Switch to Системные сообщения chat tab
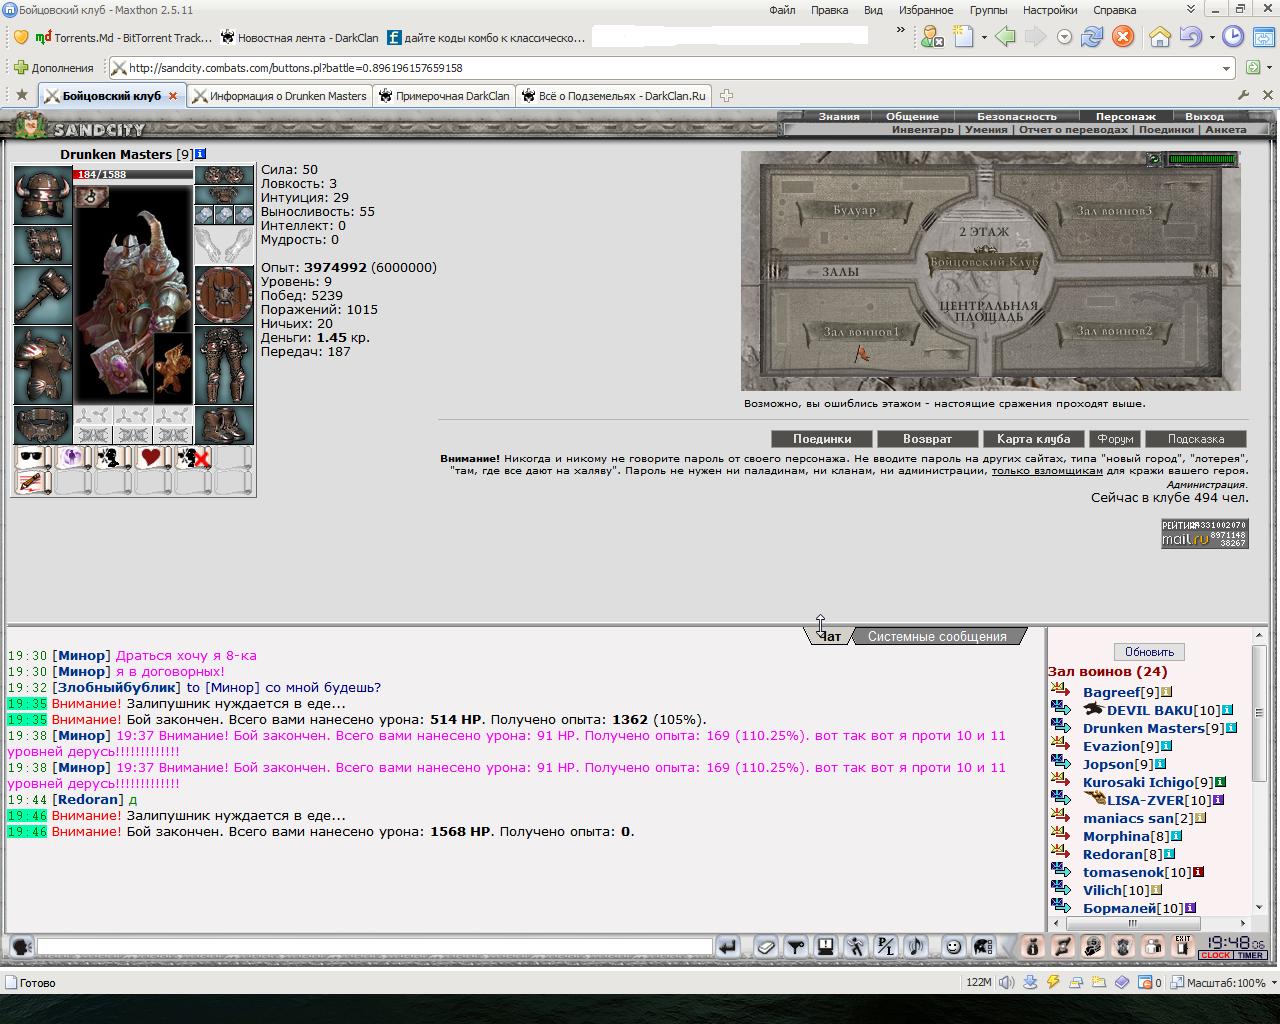Image resolution: width=1280 pixels, height=1024 pixels. (x=937, y=636)
